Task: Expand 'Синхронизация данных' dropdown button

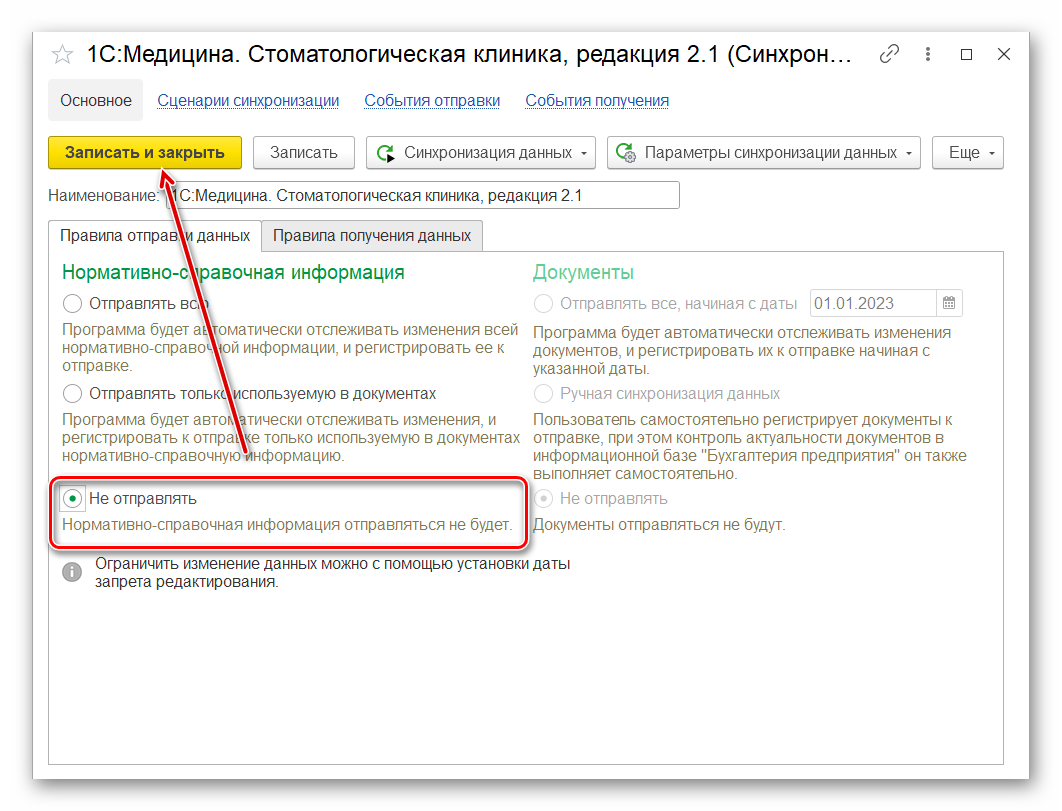Action: click(x=481, y=153)
